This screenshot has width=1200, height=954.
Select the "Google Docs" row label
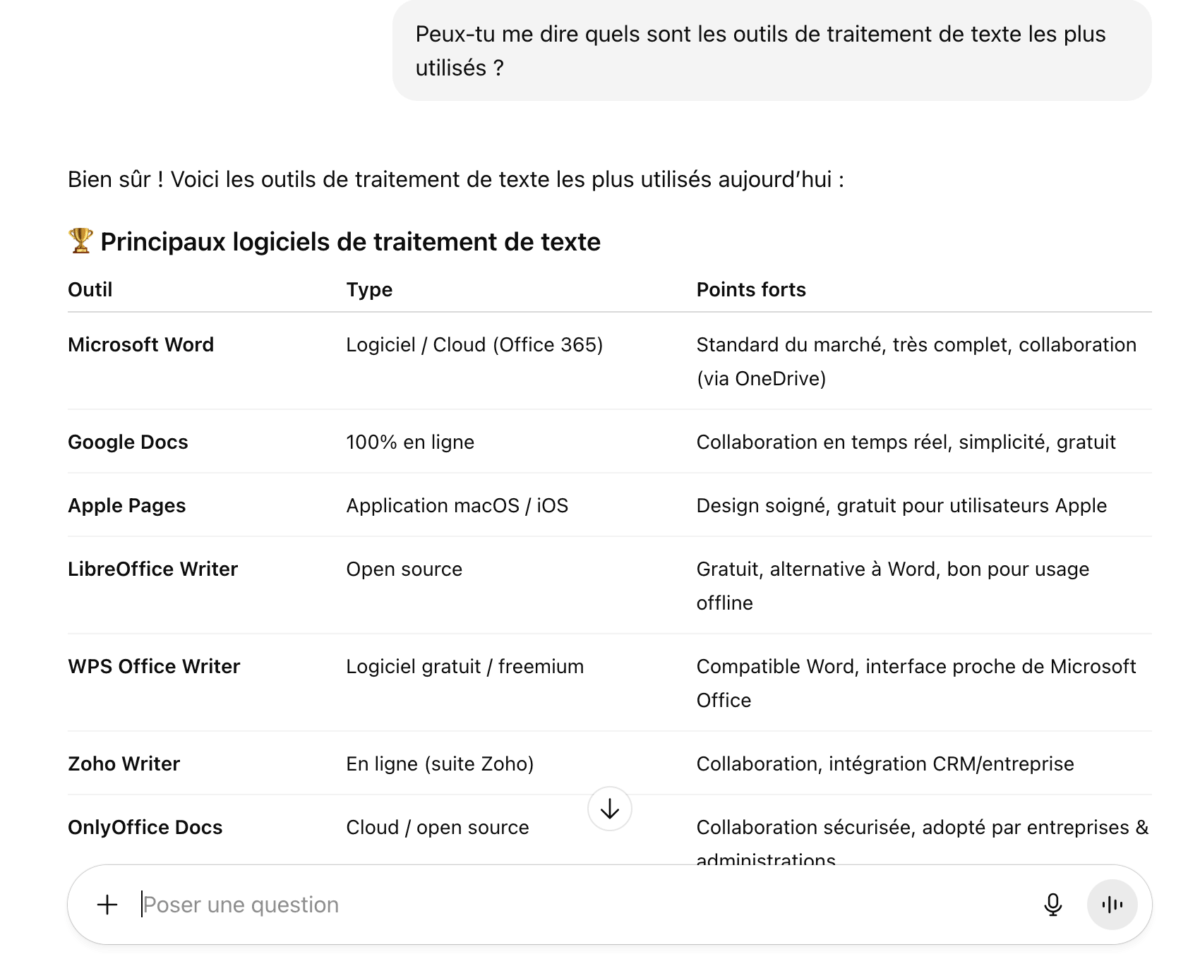pyautogui.click(x=128, y=442)
